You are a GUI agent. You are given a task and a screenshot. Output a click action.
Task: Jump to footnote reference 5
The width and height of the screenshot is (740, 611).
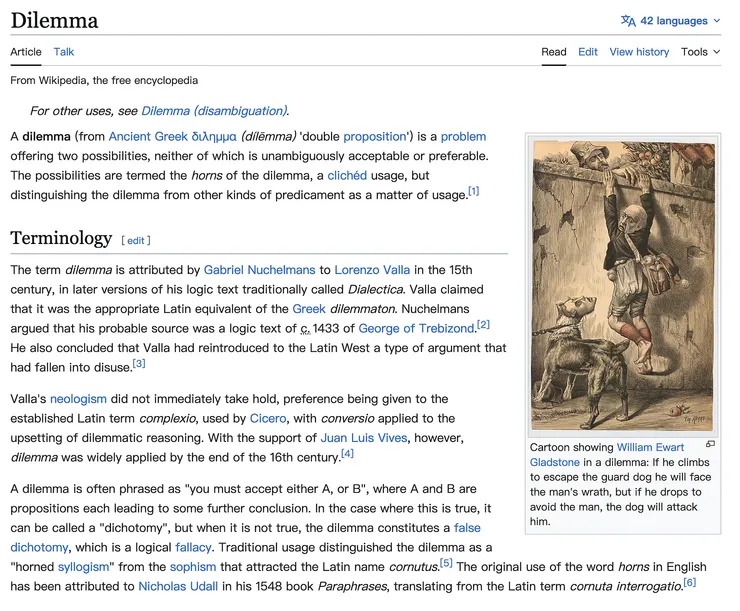446,563
